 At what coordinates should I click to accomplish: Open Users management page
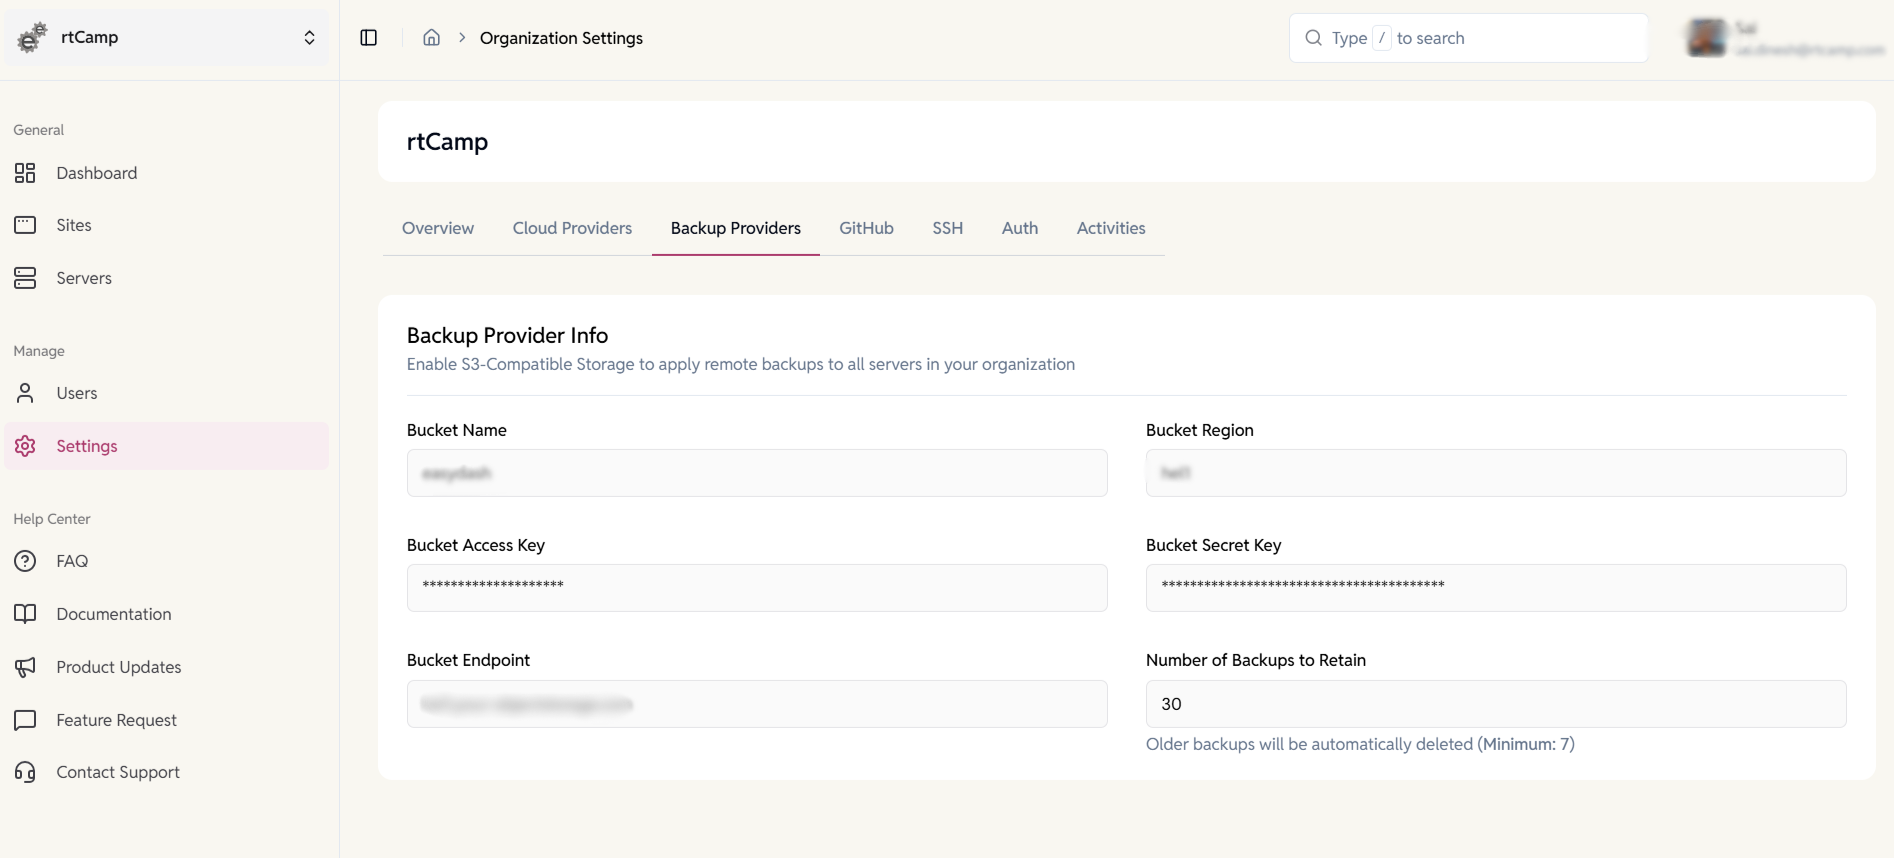point(76,393)
